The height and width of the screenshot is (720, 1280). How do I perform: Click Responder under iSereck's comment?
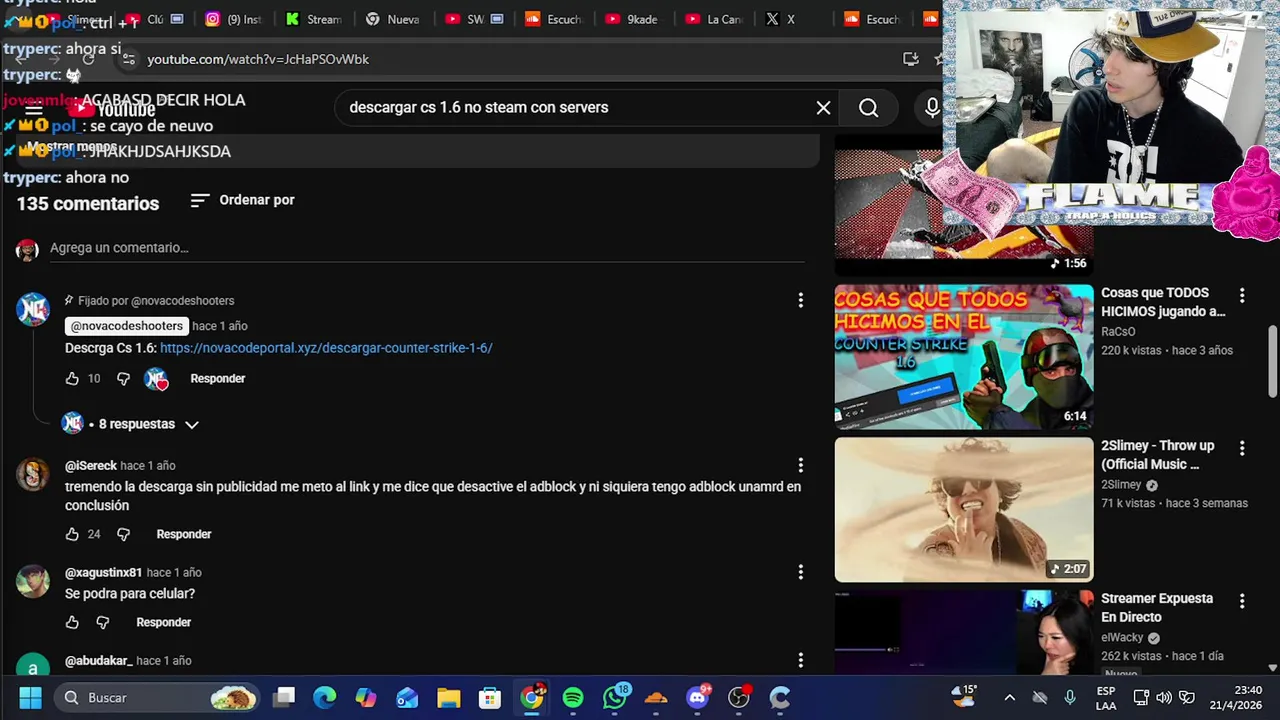point(184,534)
